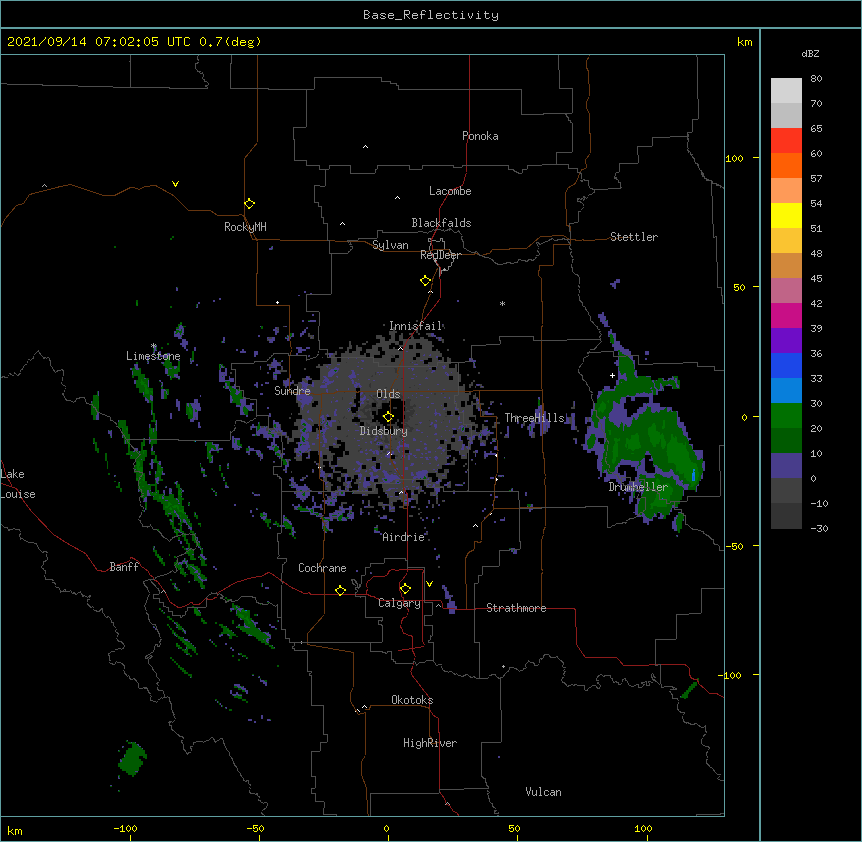The image size is (862, 842).
Task: Click the Sundre label
Action: point(292,391)
